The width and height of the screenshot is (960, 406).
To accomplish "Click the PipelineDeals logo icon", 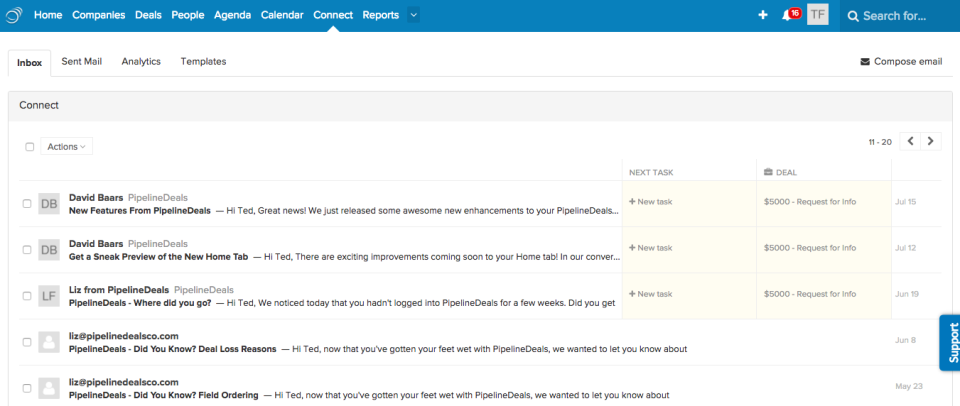I will (14, 15).
